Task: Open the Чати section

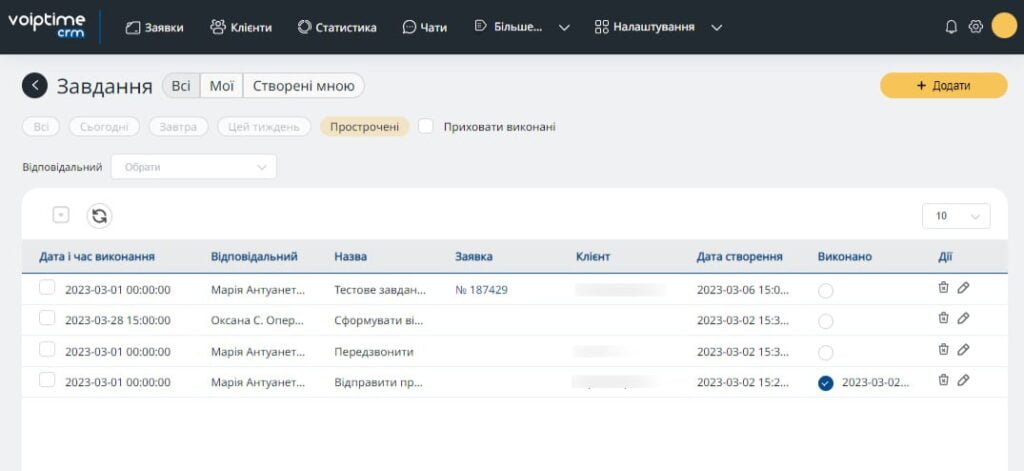Action: point(425,27)
